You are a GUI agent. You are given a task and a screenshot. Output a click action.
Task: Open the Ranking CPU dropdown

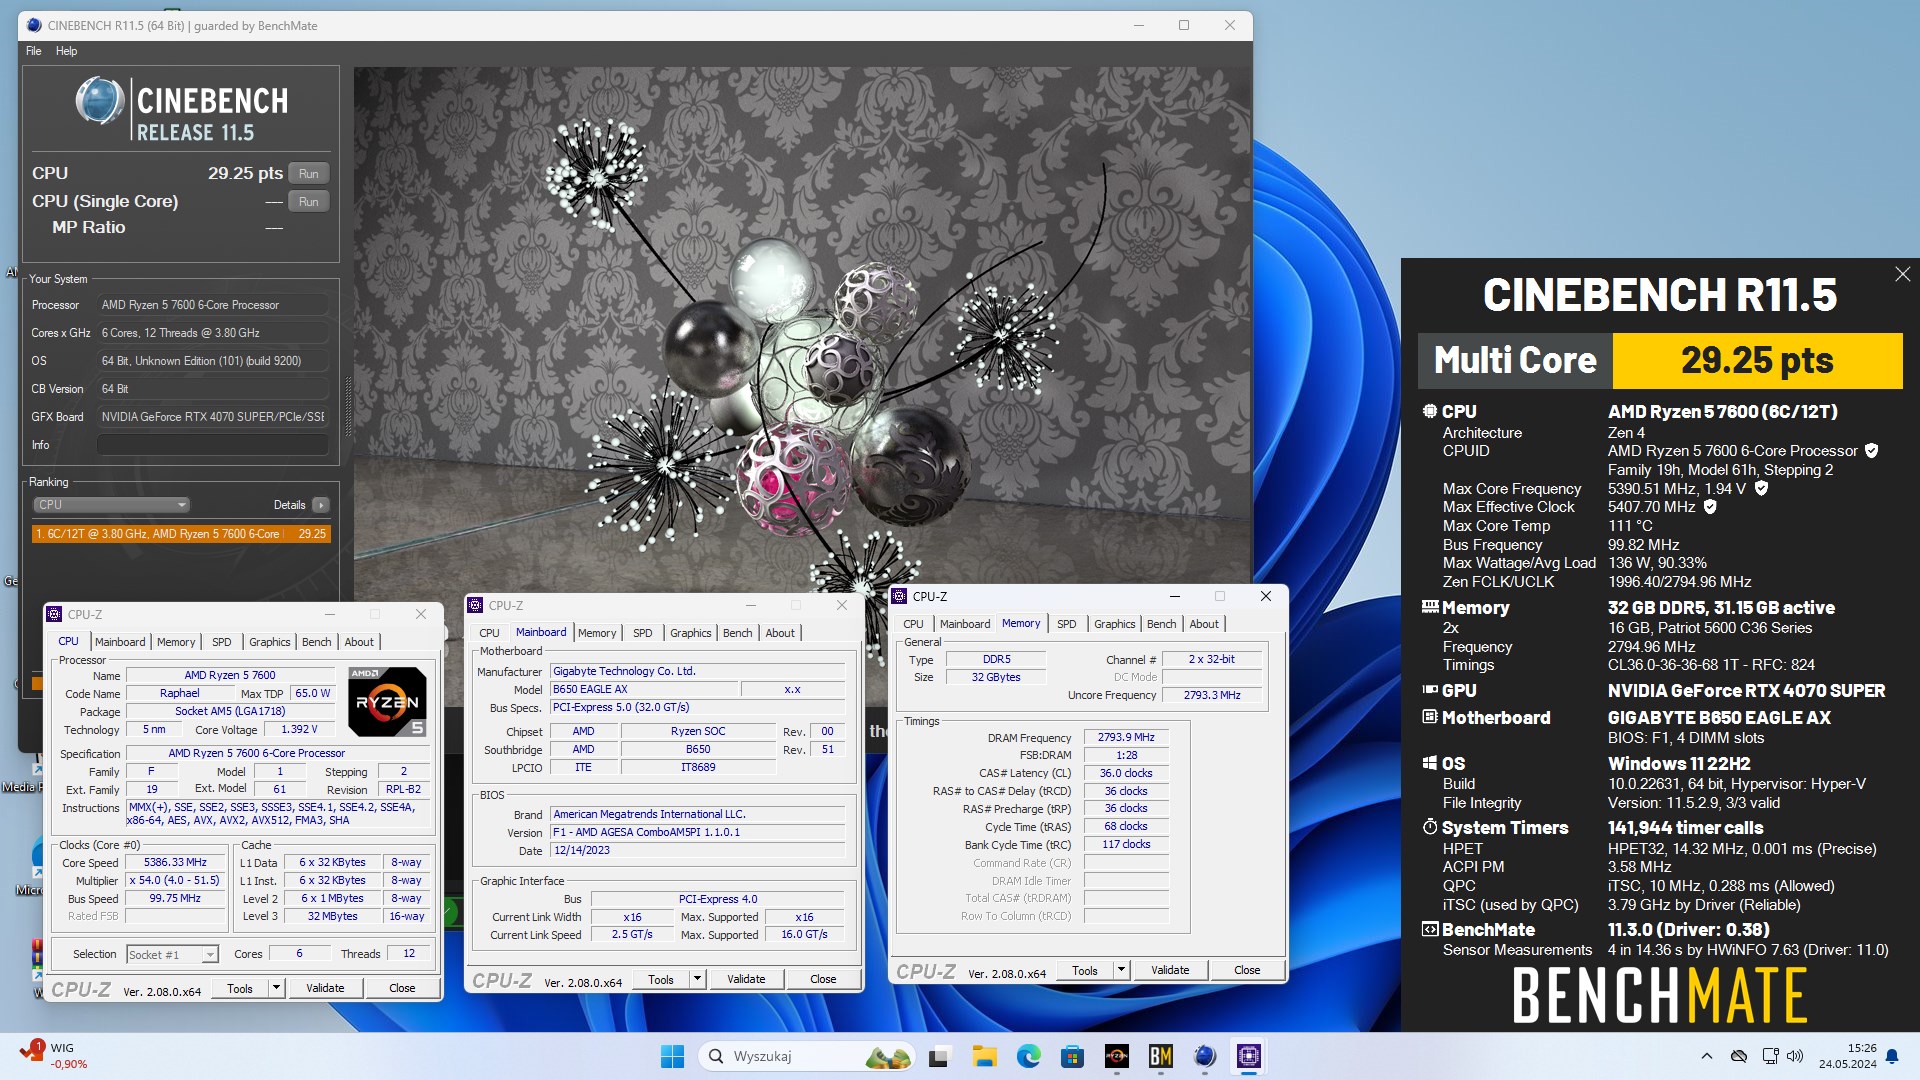tap(111, 505)
